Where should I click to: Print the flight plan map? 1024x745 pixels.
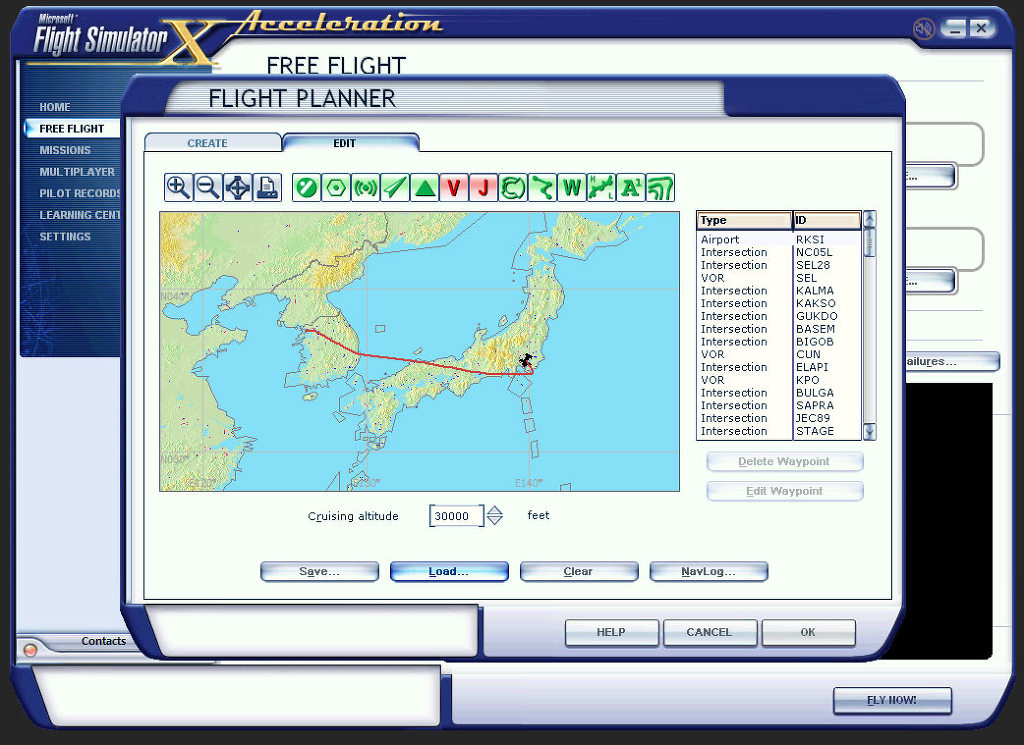(267, 187)
